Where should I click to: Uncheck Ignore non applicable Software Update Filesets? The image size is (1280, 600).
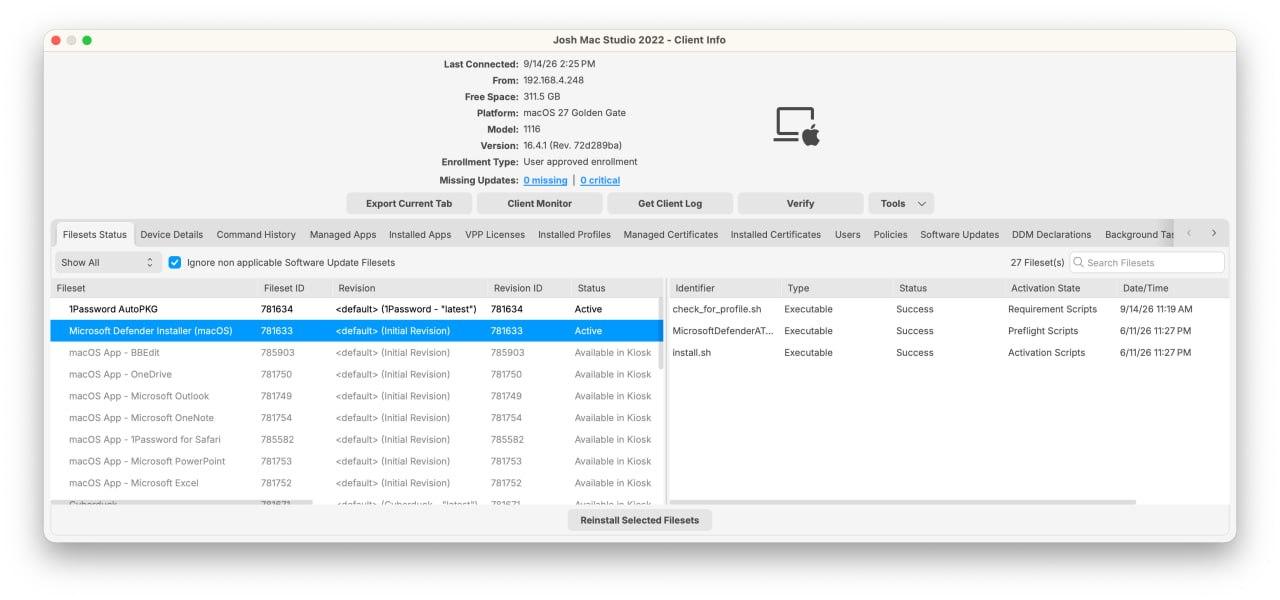(x=175, y=262)
